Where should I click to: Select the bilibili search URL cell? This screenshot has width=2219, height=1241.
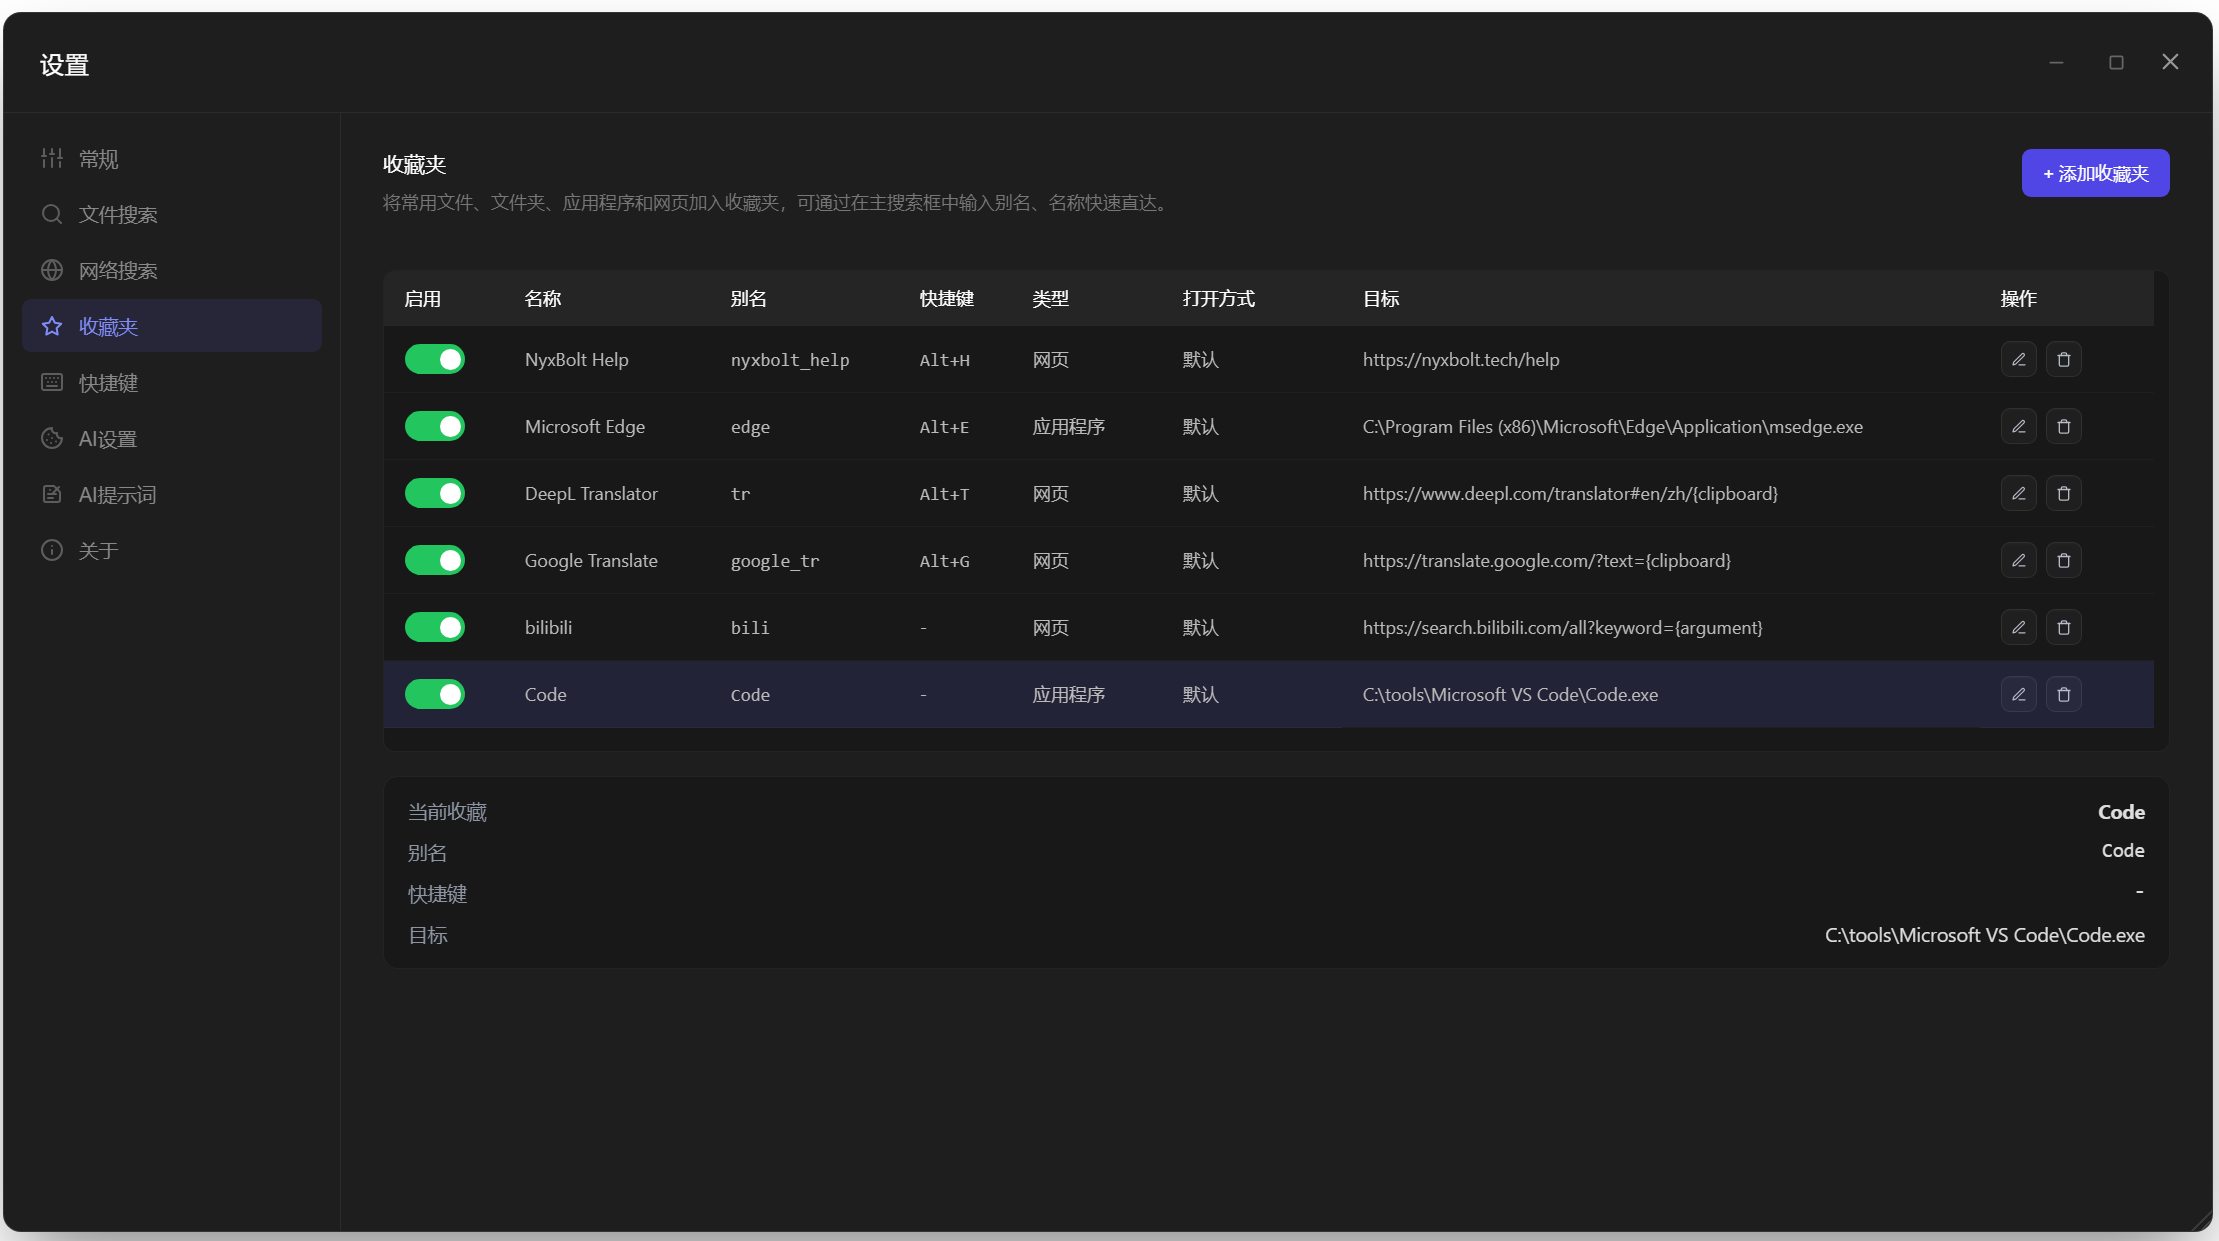[x=1563, y=627]
